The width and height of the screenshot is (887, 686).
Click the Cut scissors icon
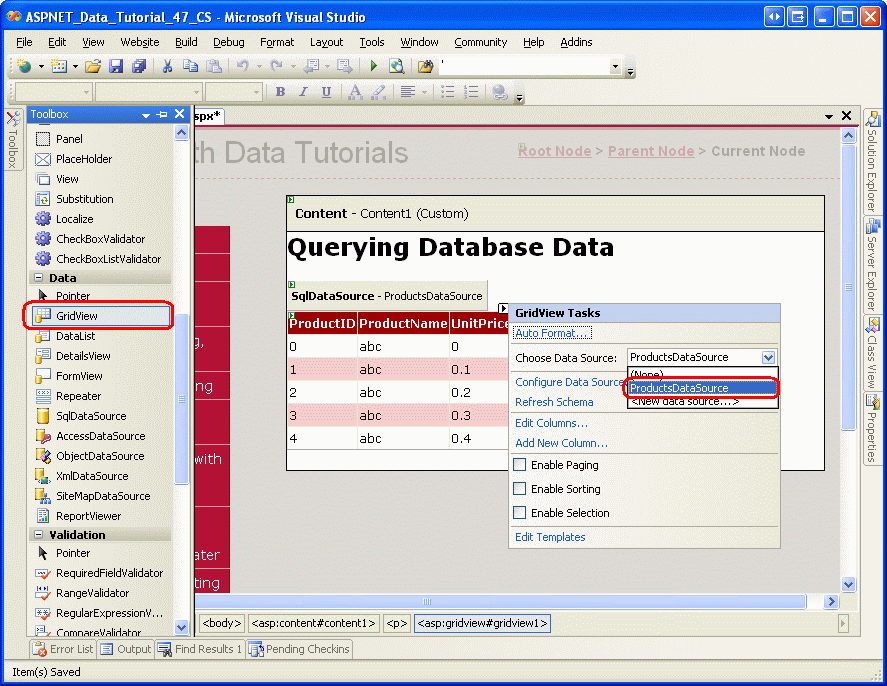click(167, 66)
